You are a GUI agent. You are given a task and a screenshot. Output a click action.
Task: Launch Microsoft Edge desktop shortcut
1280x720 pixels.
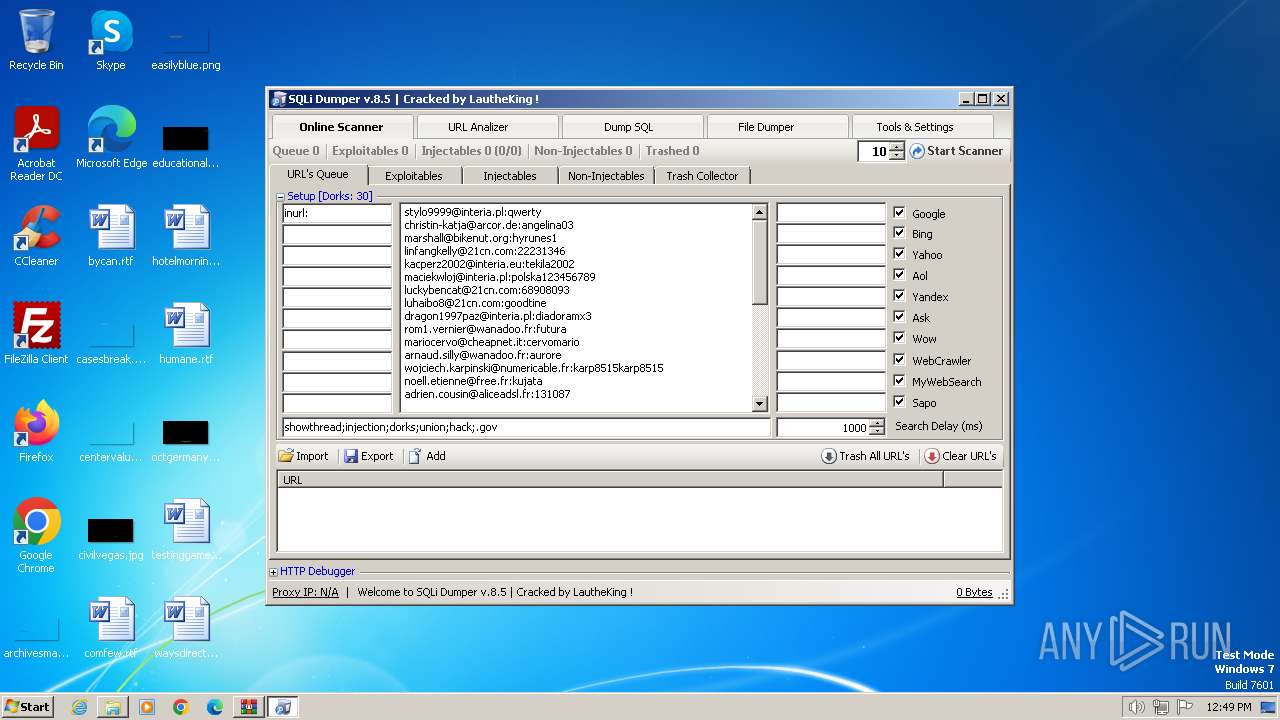(111, 138)
